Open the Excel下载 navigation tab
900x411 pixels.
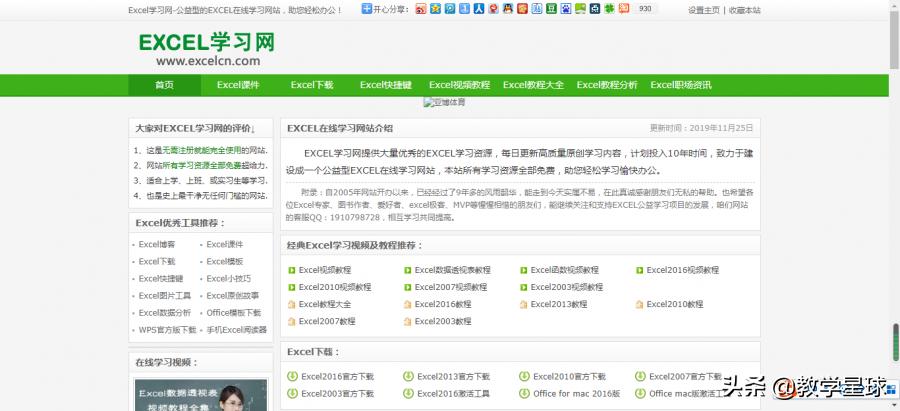click(312, 85)
